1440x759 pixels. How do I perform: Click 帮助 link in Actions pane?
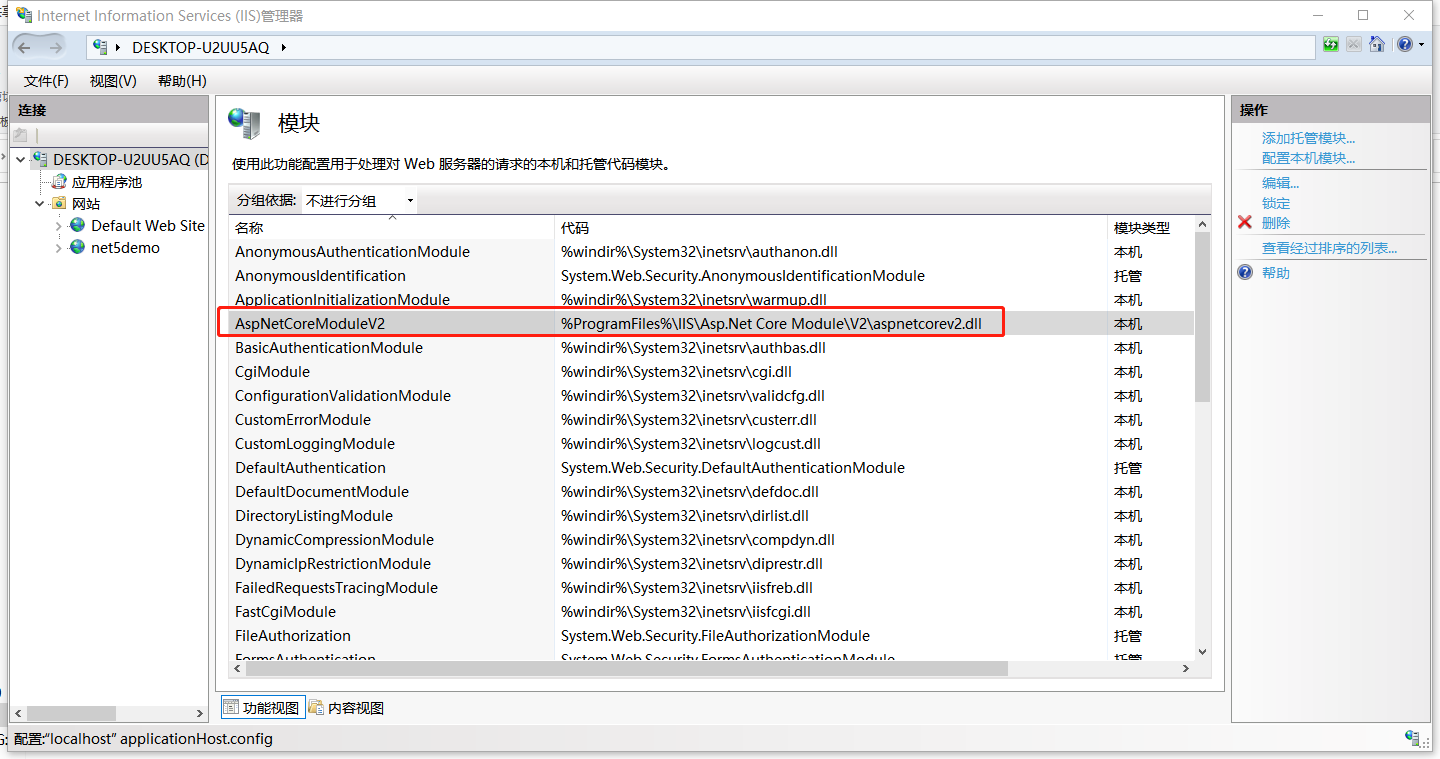click(x=1276, y=273)
